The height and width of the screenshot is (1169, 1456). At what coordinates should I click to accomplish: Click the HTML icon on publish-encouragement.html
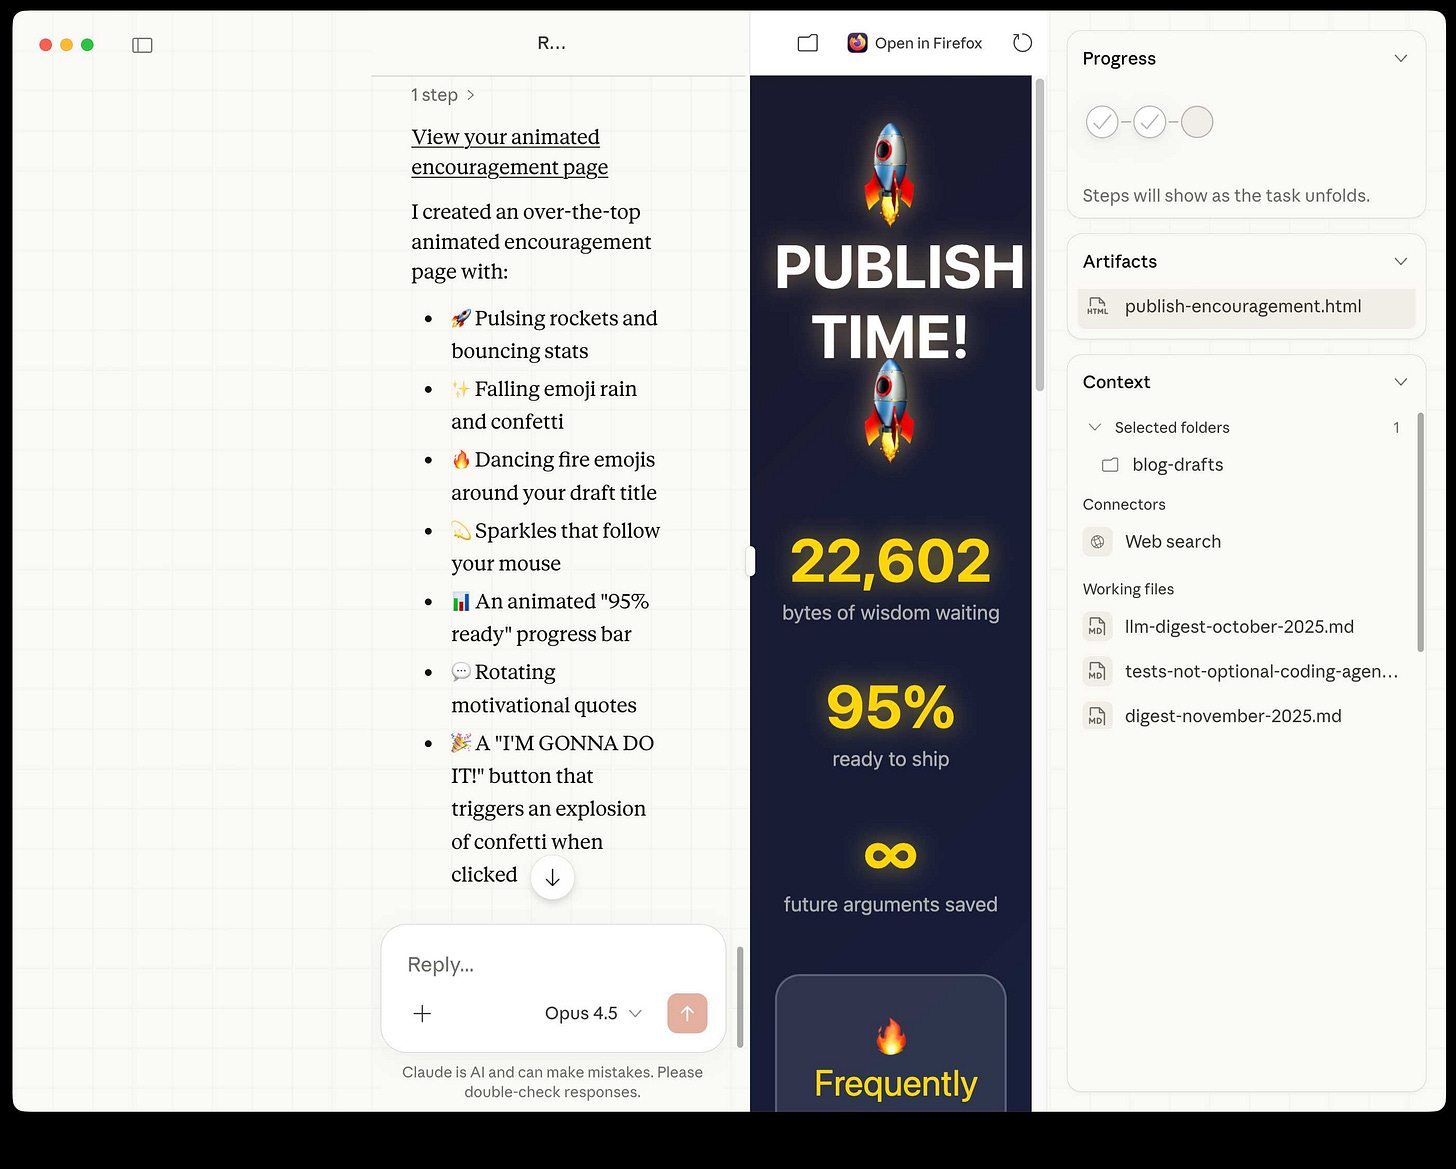tap(1097, 307)
